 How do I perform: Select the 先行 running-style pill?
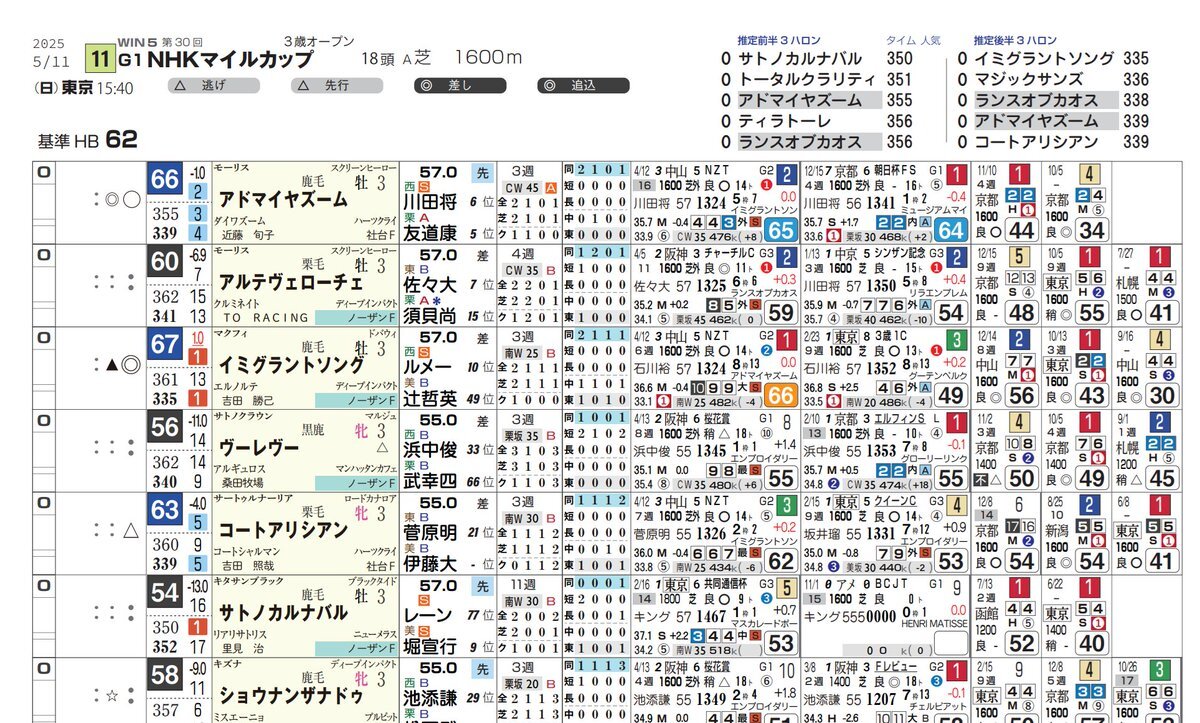pyautogui.click(x=337, y=86)
